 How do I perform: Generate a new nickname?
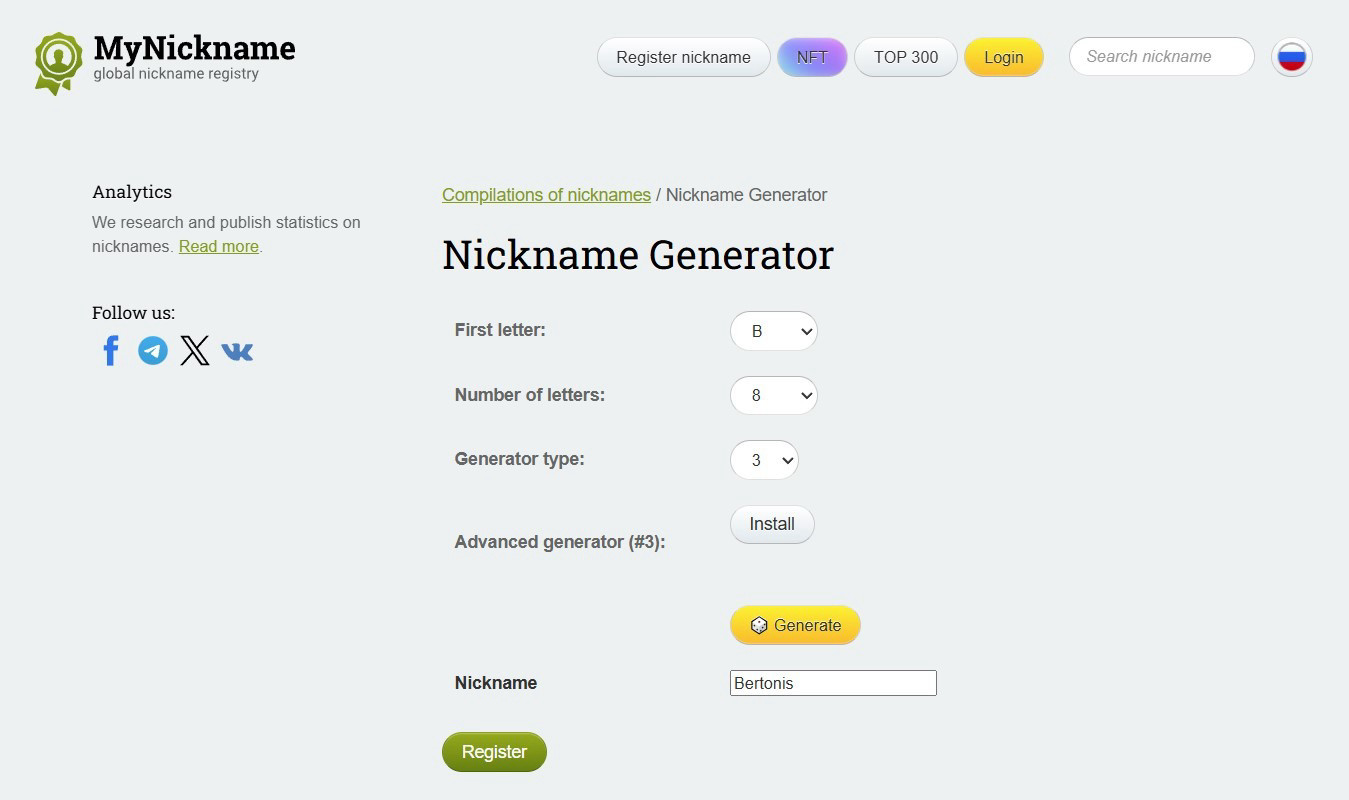(795, 625)
